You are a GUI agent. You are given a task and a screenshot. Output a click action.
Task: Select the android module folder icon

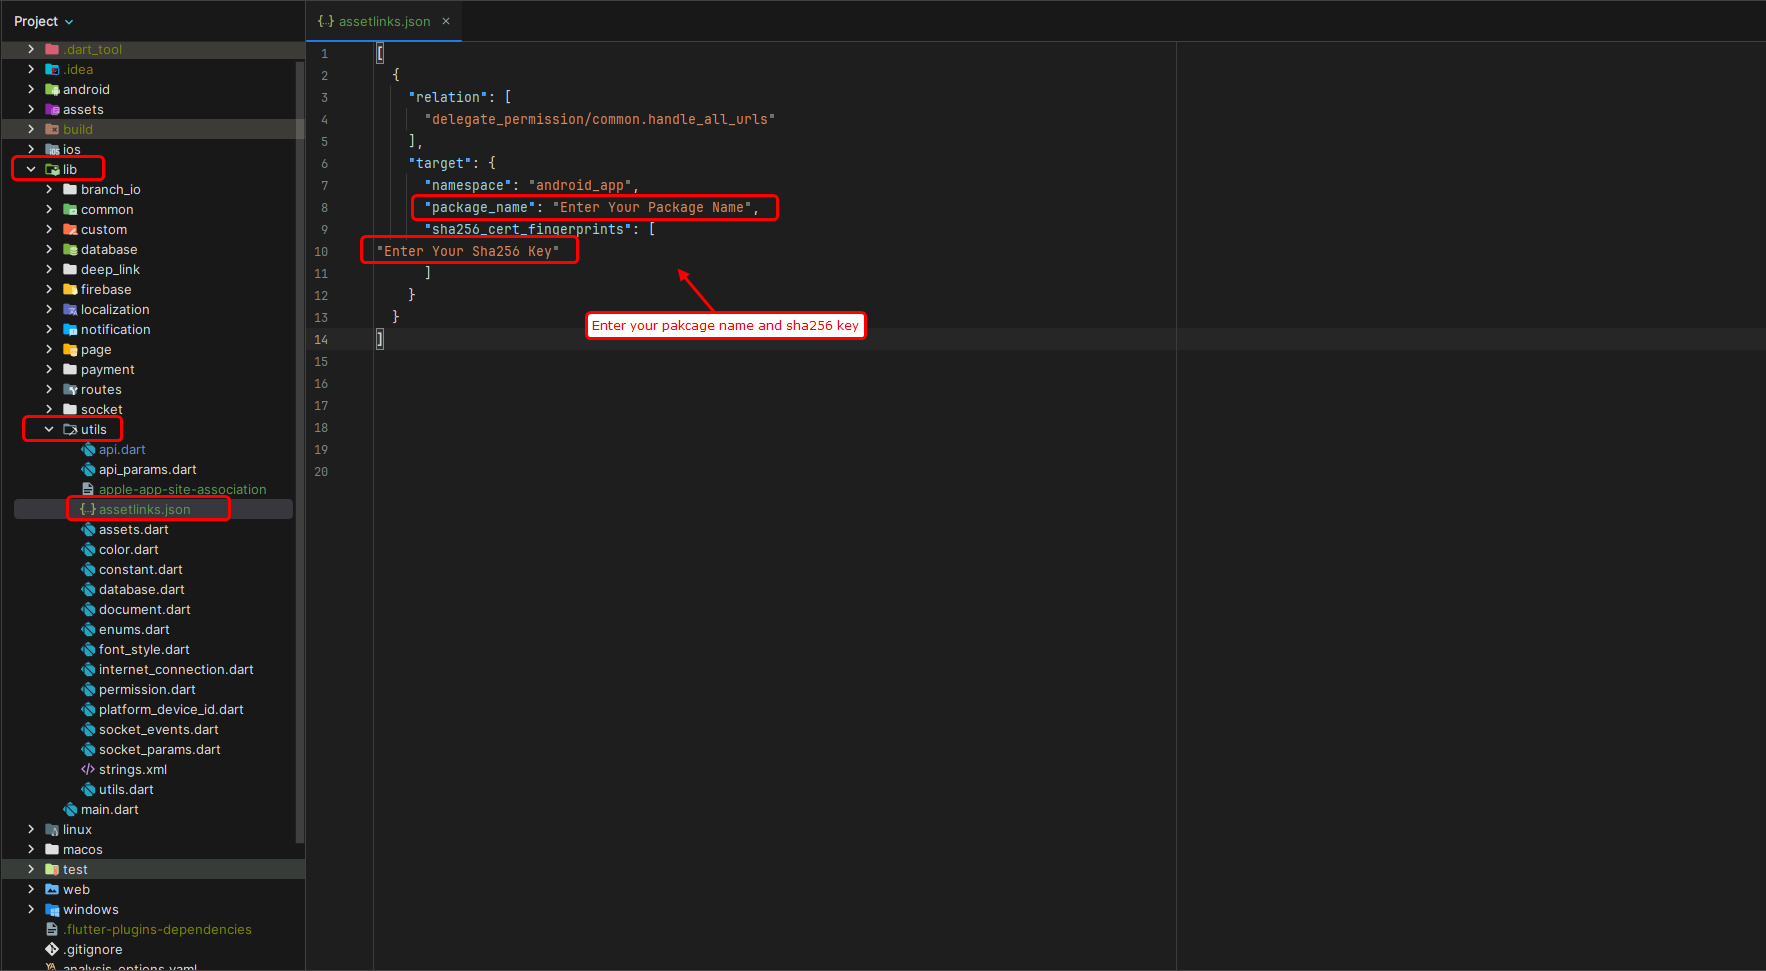tap(54, 89)
